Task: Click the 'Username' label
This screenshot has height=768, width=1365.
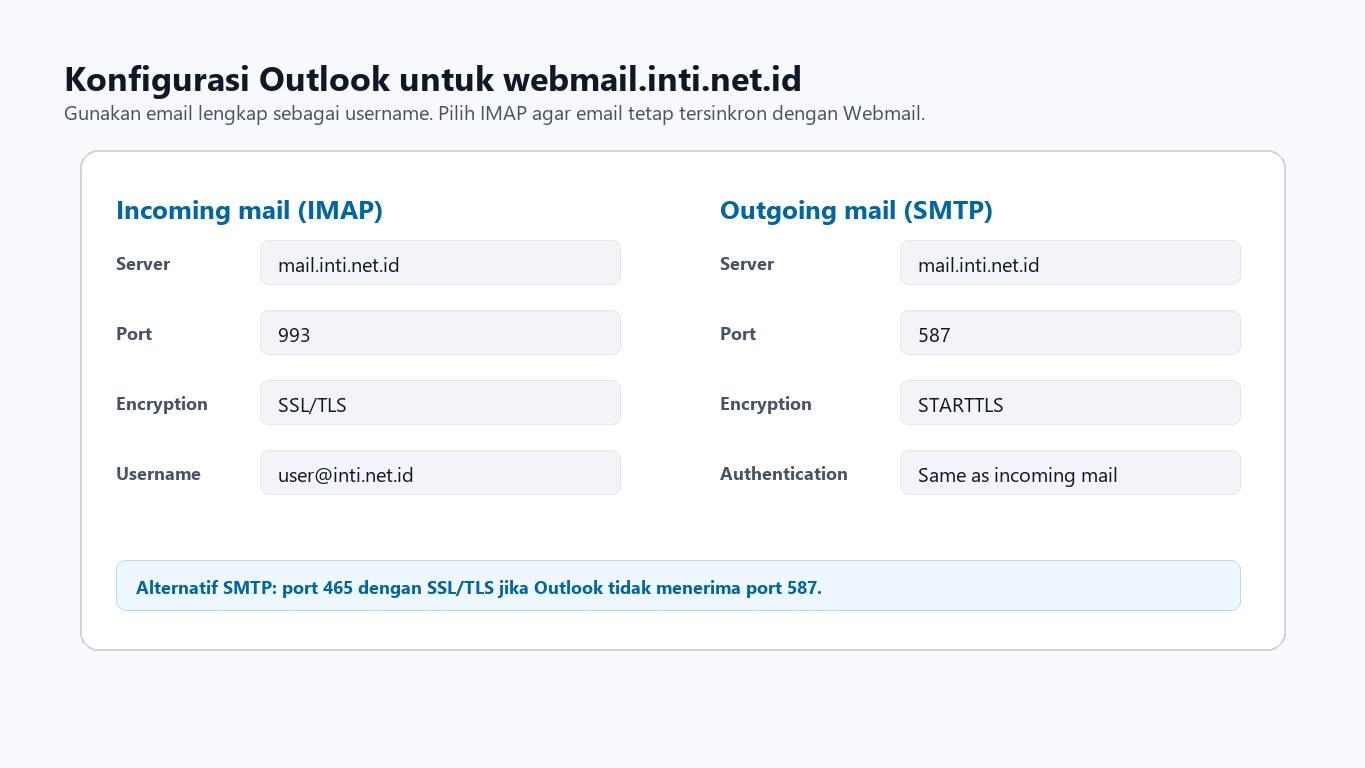Action: point(158,474)
